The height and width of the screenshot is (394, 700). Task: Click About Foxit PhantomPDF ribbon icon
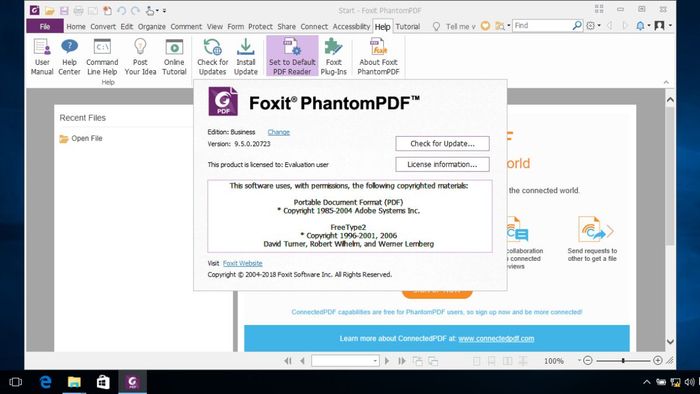(378, 57)
